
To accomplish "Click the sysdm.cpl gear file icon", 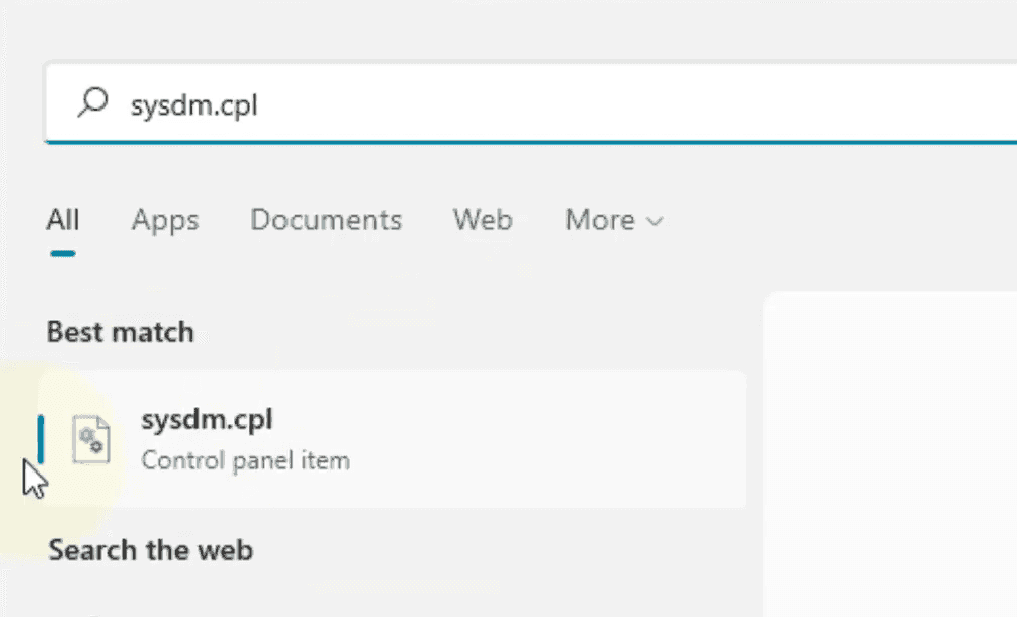I will 91,439.
